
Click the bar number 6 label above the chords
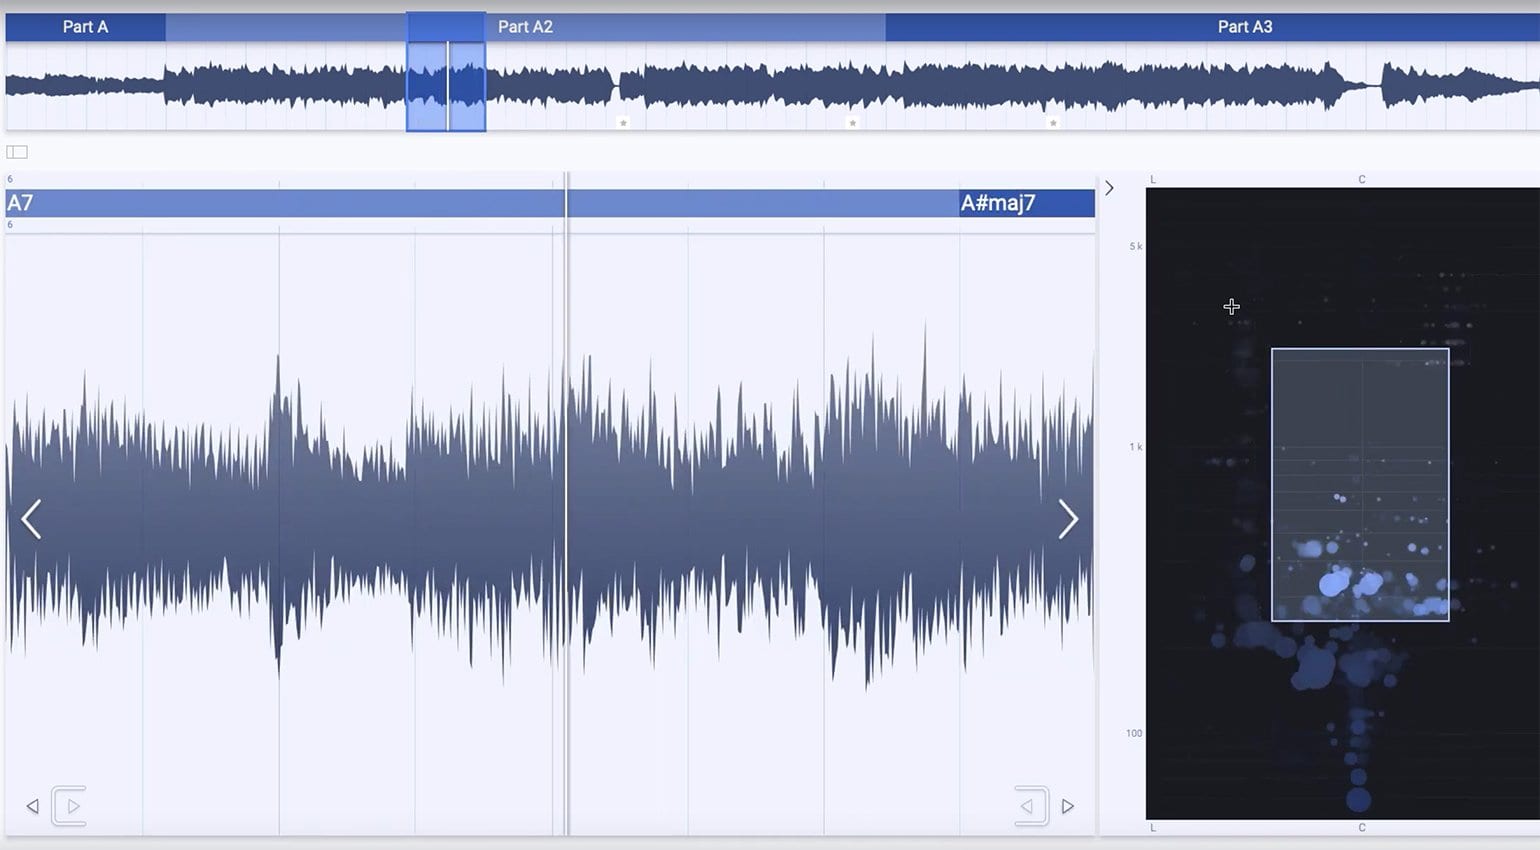tap(8, 178)
